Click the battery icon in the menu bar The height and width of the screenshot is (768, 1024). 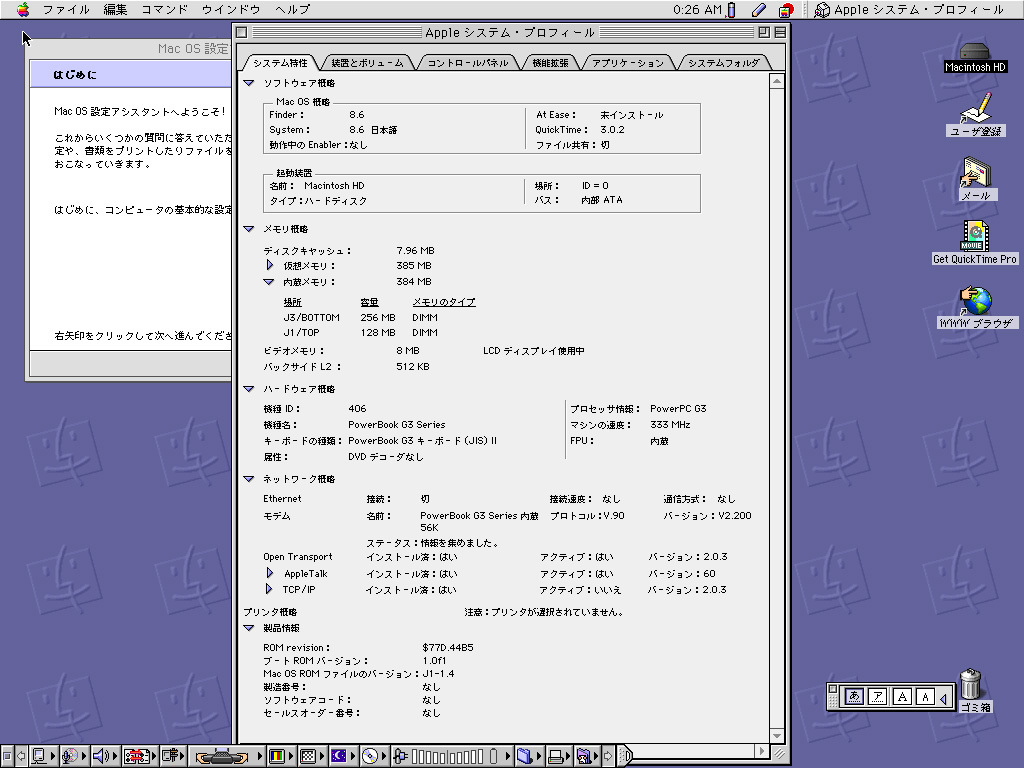[x=731, y=9]
